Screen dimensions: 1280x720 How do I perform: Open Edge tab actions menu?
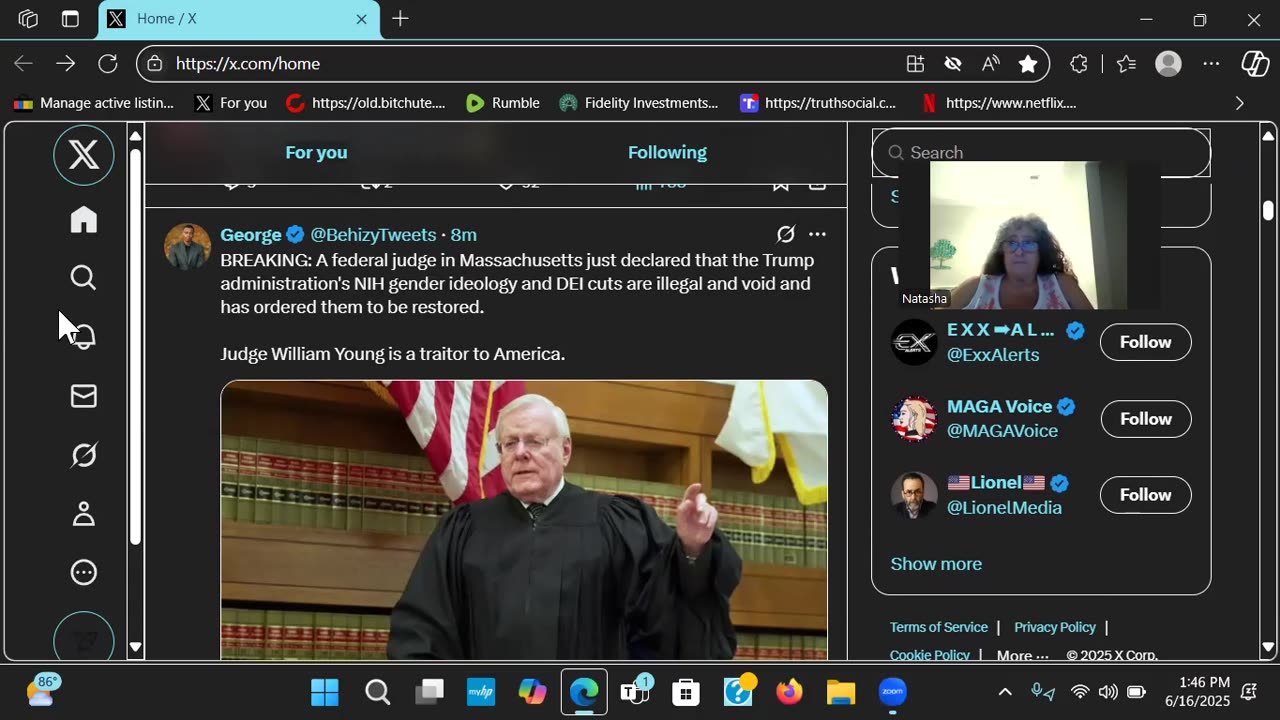[x=70, y=19]
